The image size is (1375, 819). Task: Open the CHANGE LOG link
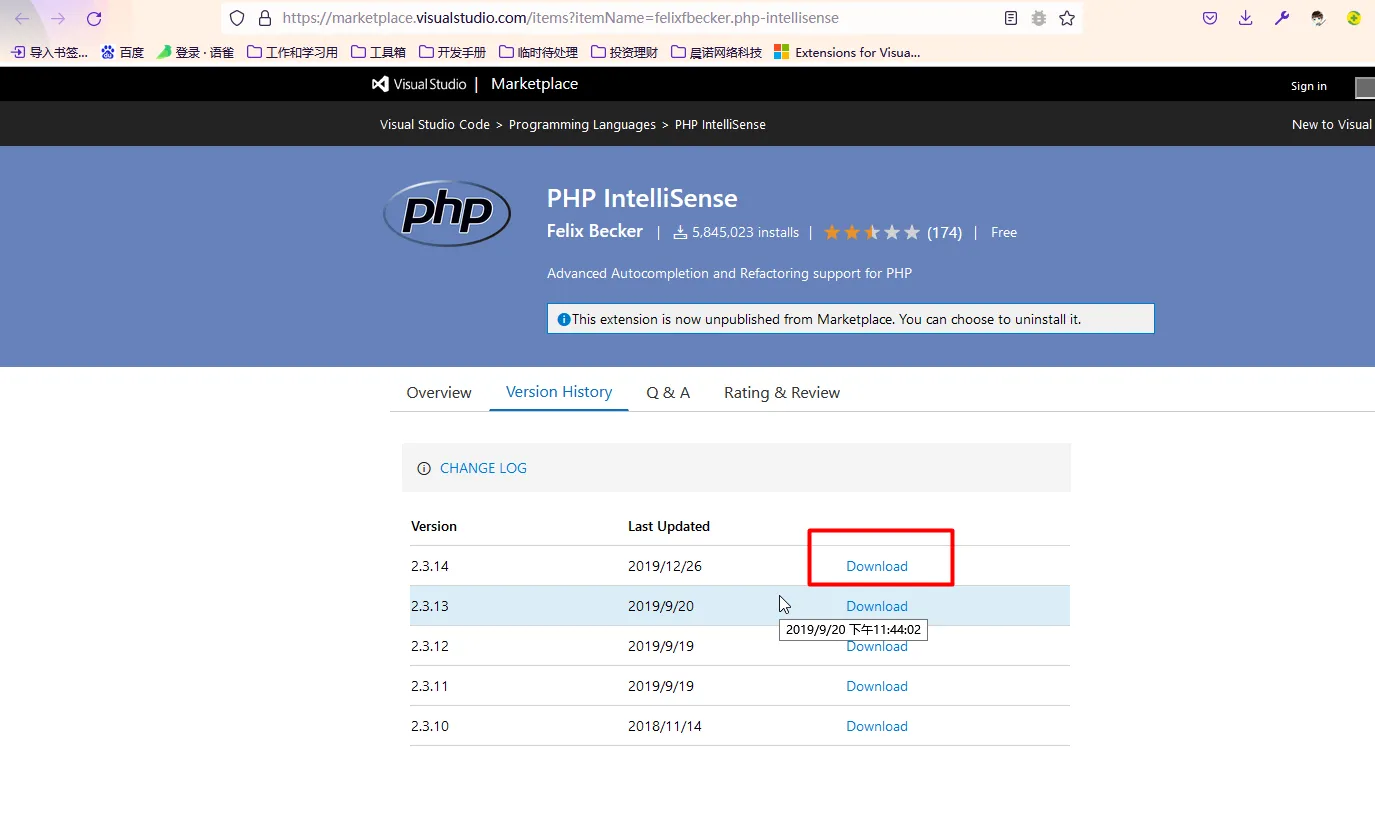point(483,468)
